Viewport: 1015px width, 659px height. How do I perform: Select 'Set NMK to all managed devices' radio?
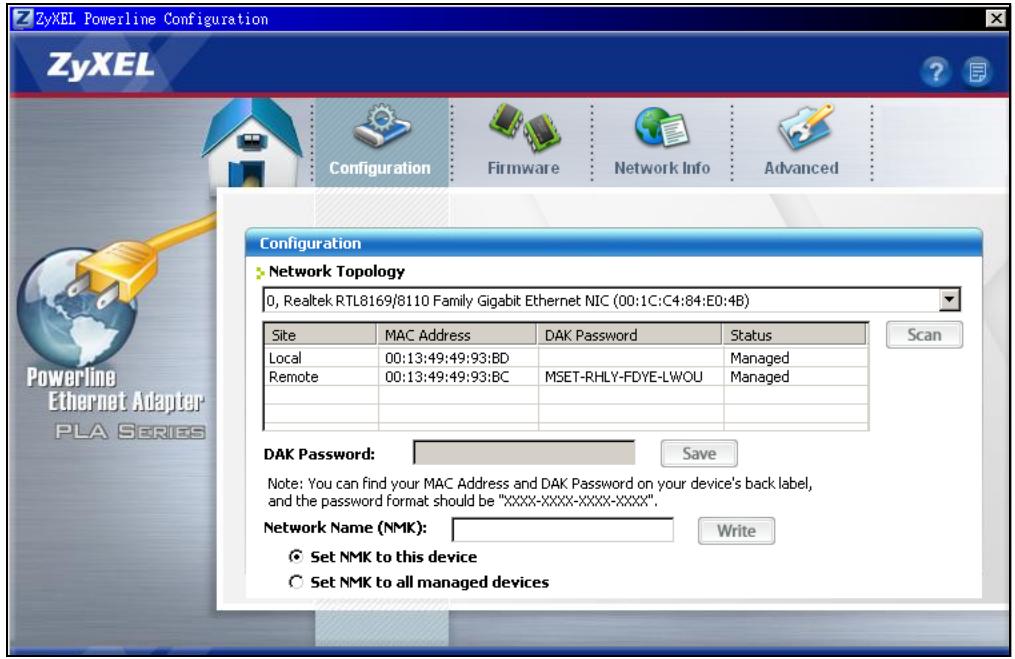click(x=296, y=582)
